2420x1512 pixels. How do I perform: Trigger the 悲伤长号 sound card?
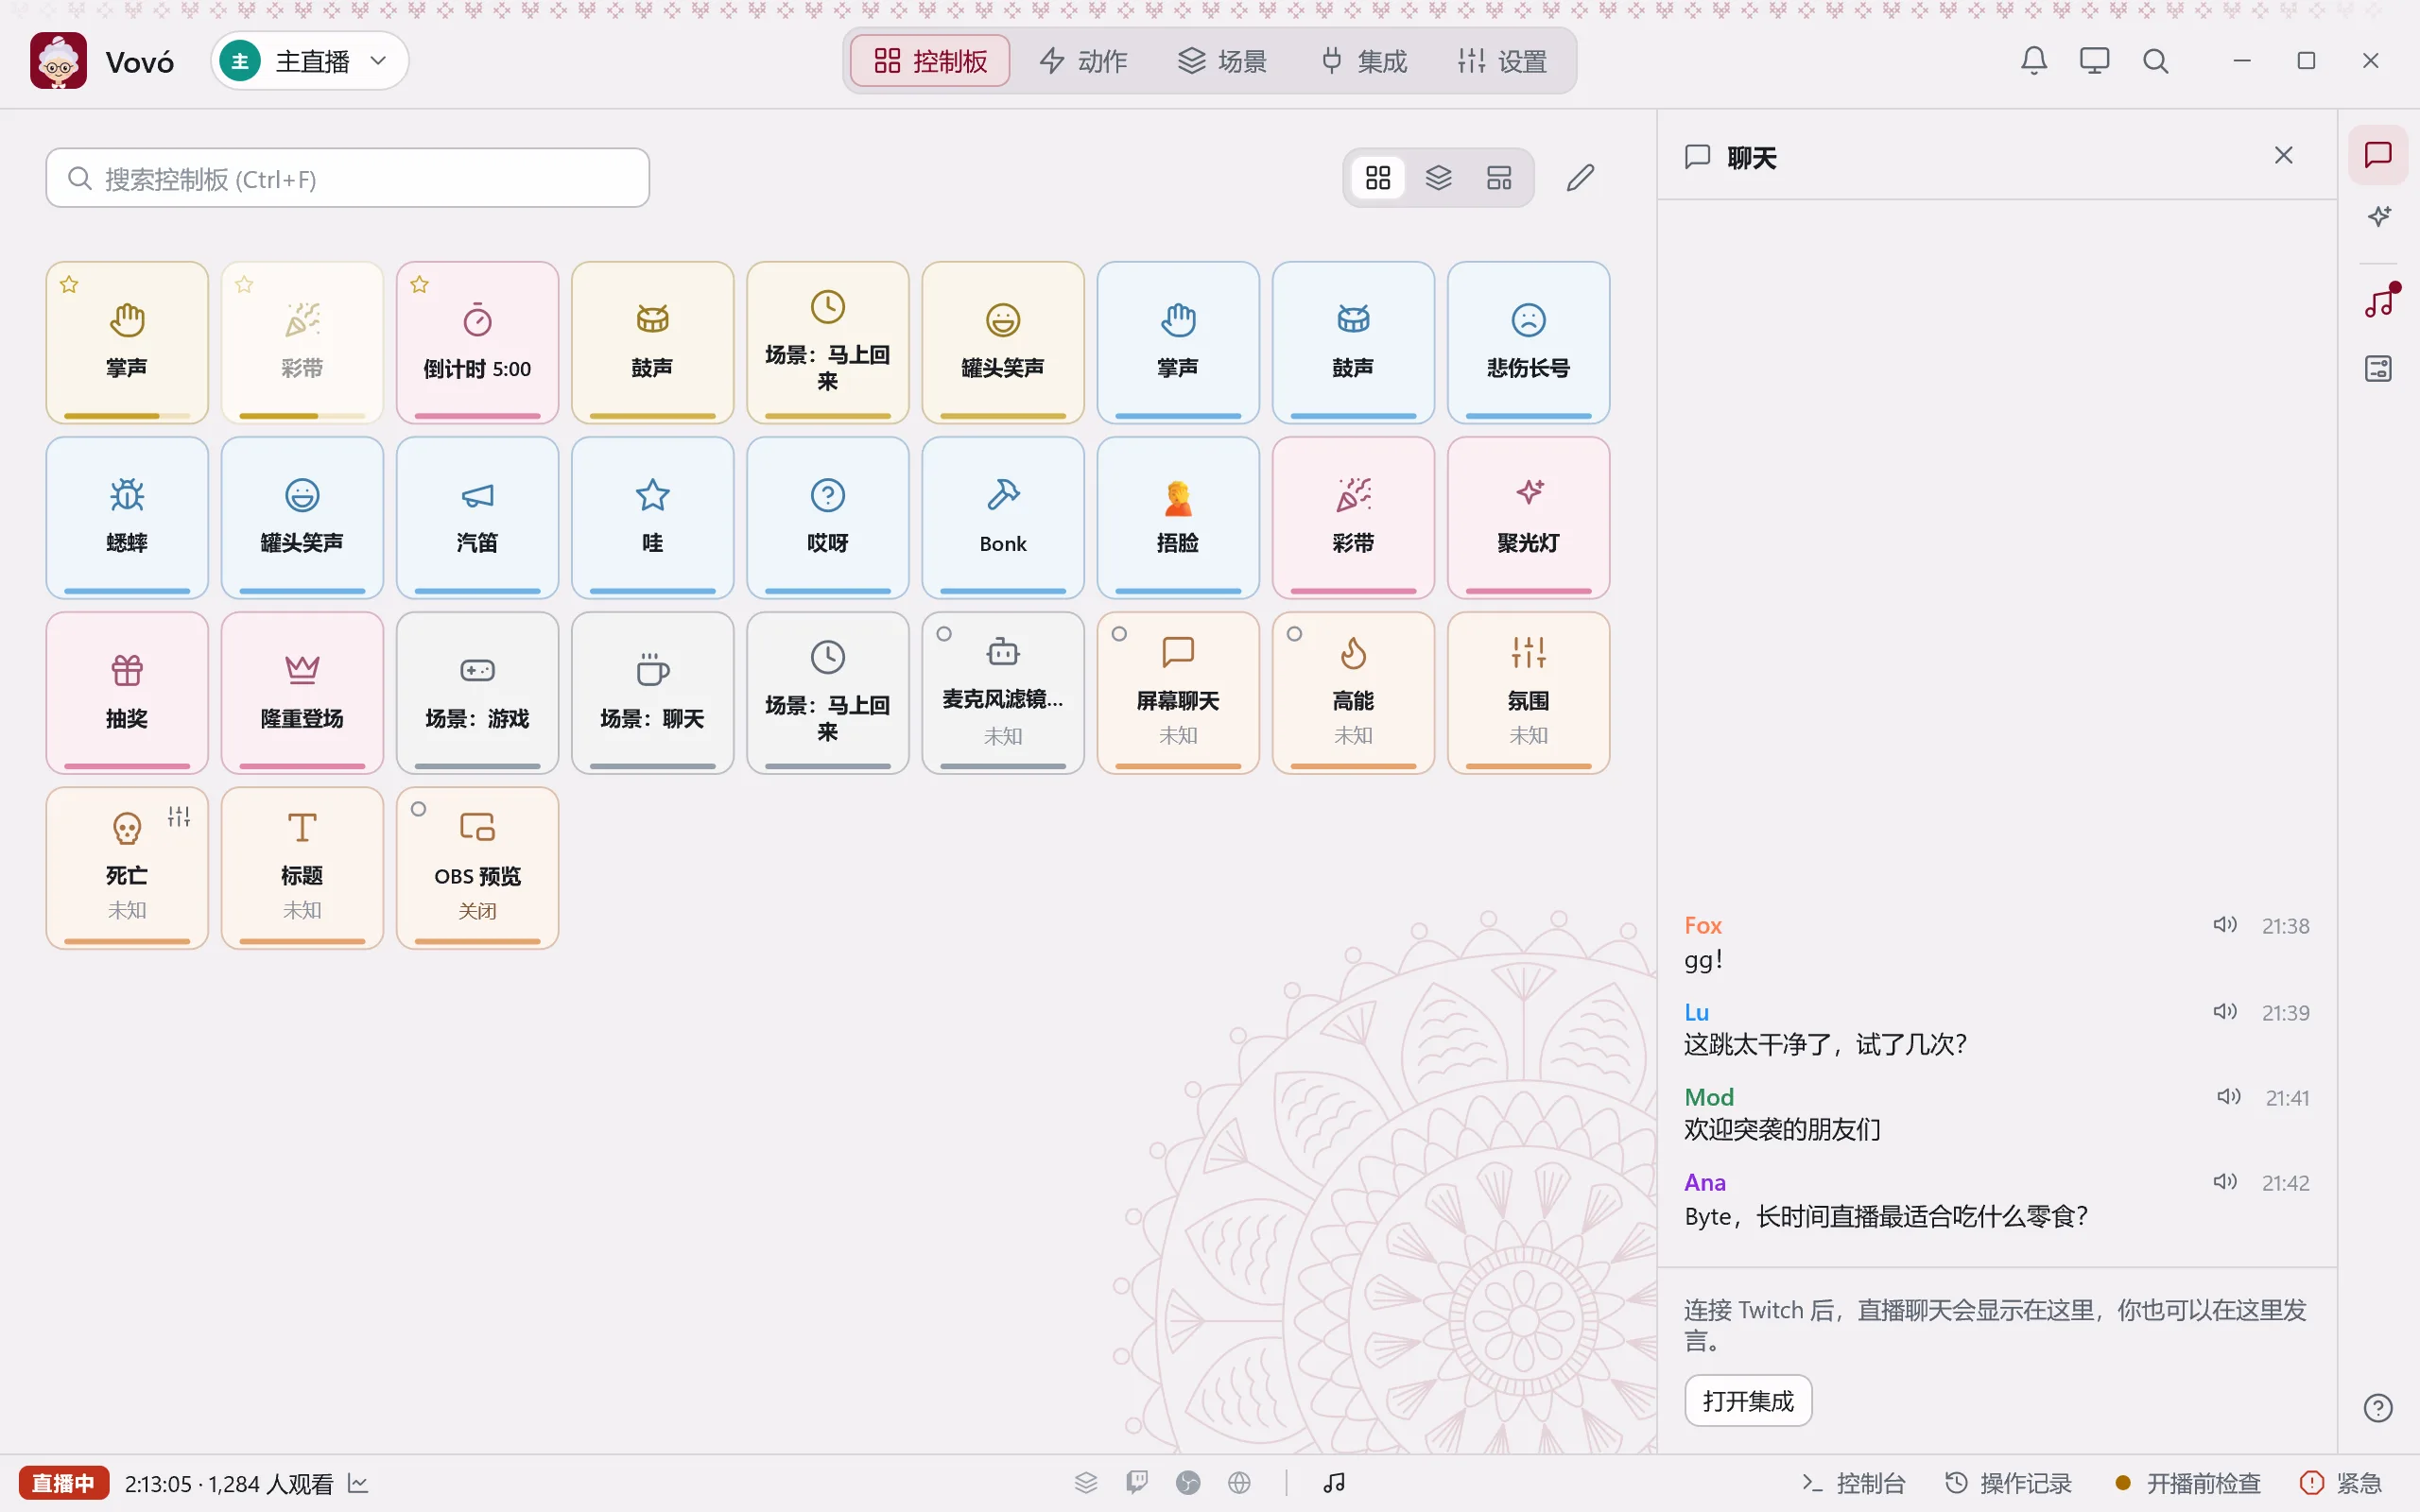1528,342
